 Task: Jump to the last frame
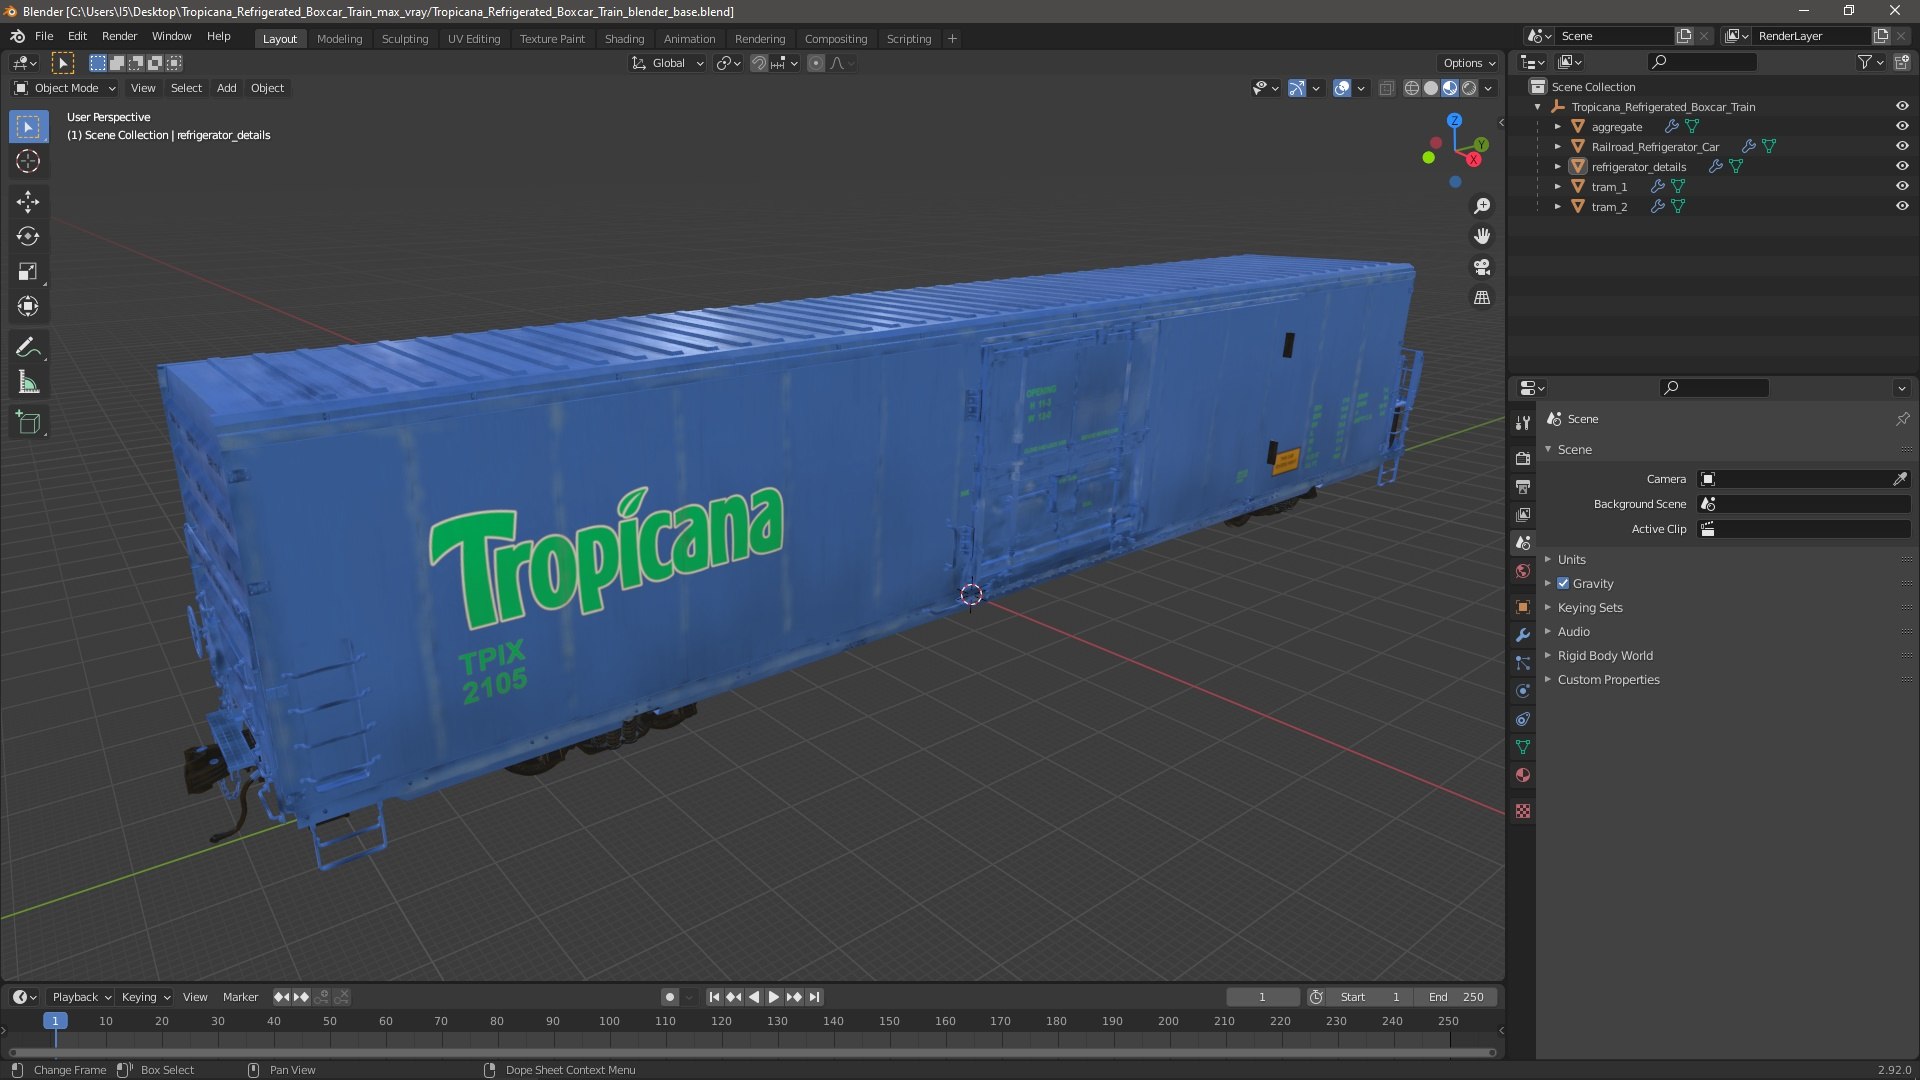(815, 997)
